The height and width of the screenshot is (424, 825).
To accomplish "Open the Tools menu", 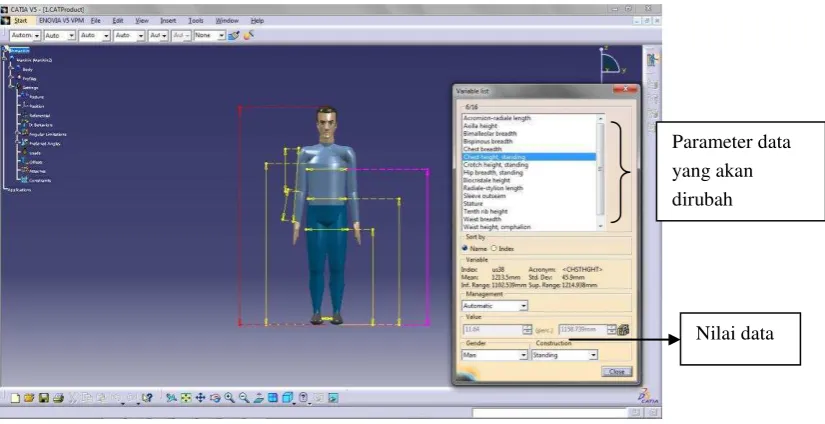I will 196,21.
